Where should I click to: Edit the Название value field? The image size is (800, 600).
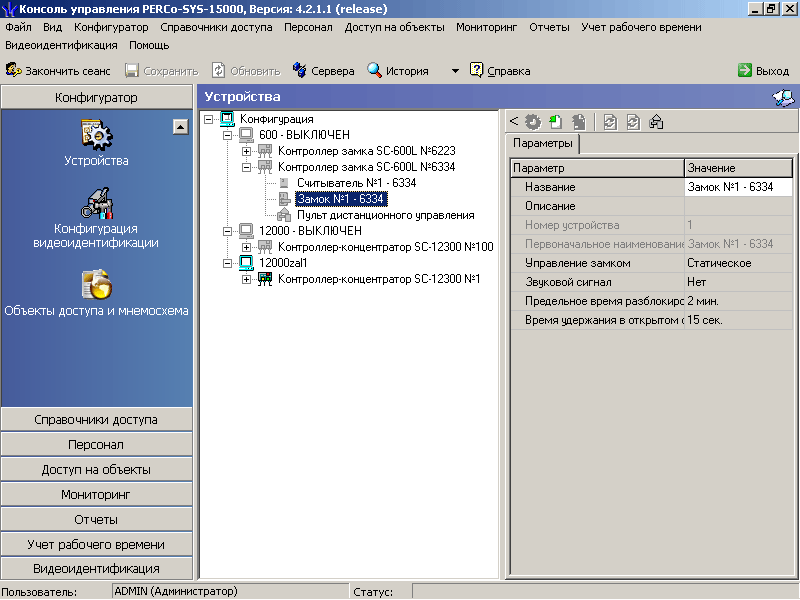[738, 187]
